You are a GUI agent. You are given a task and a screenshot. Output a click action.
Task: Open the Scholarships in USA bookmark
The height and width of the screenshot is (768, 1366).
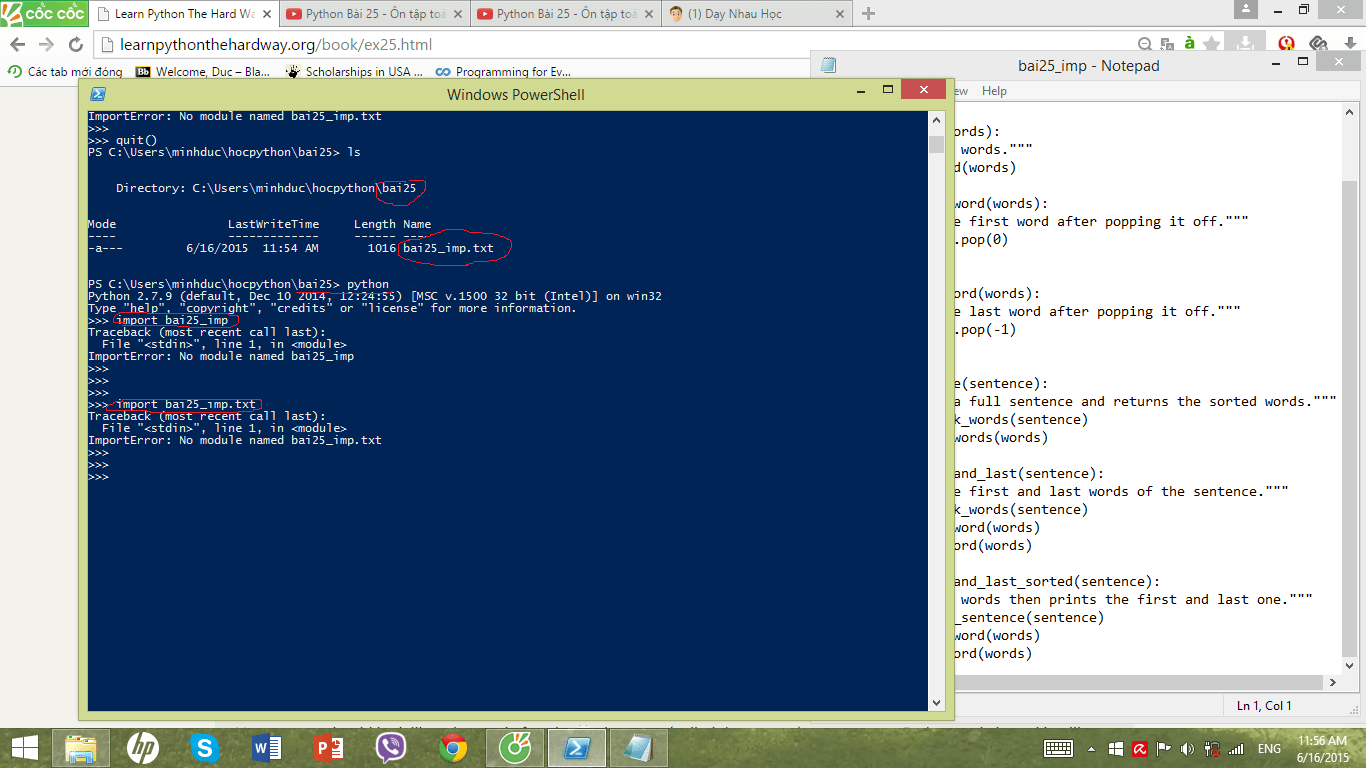[x=354, y=72]
